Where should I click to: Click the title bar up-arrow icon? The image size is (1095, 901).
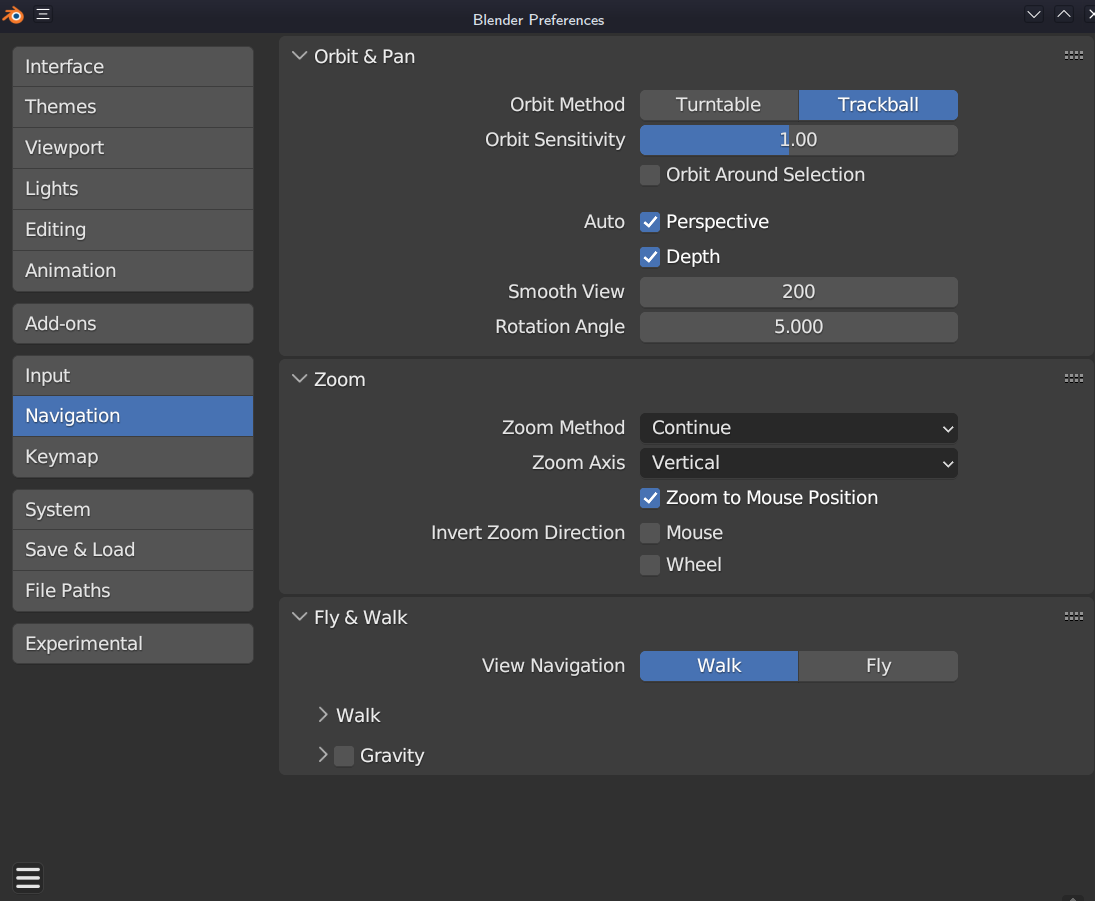pyautogui.click(x=1064, y=14)
